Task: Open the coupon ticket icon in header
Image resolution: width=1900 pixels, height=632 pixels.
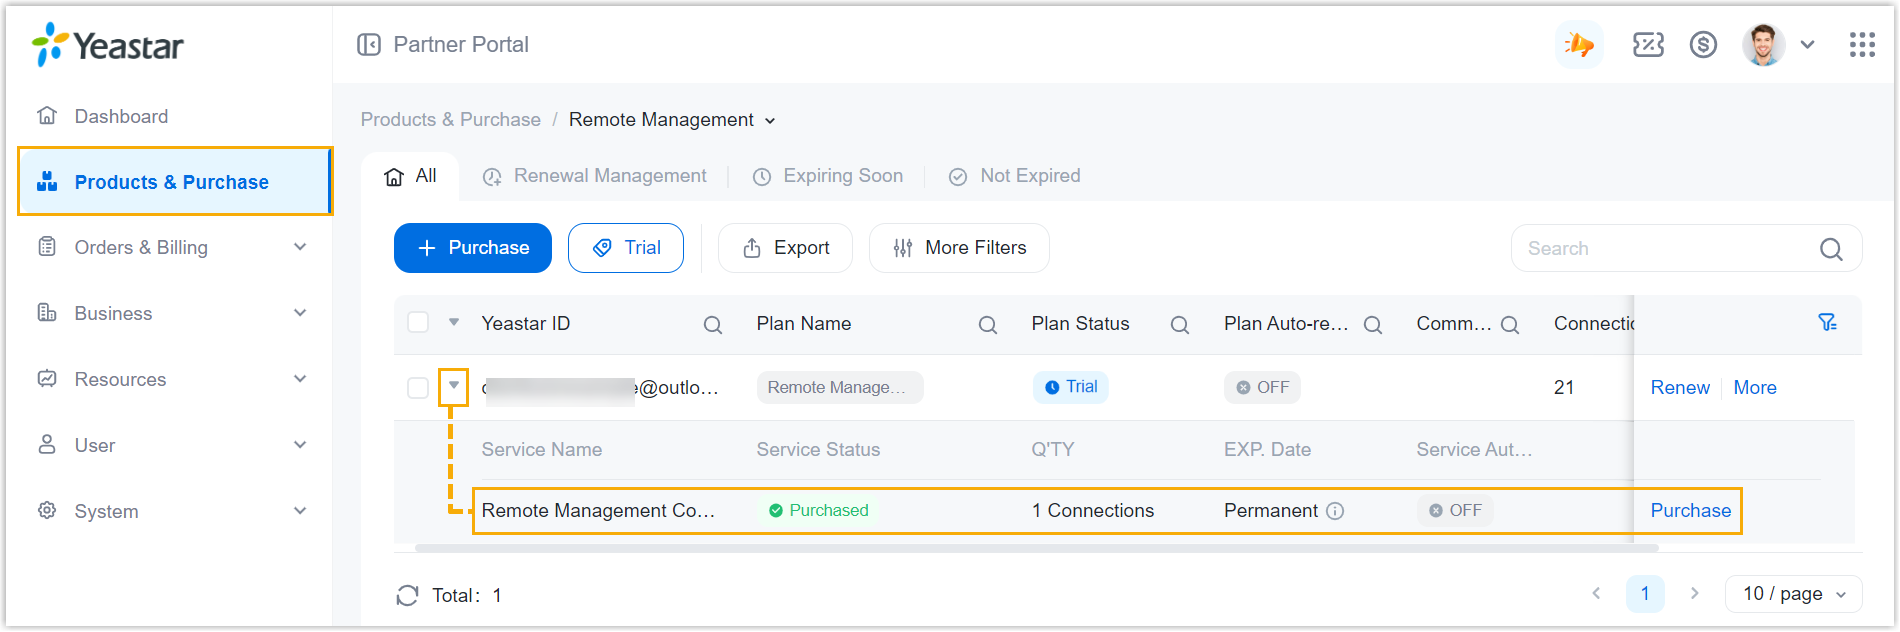Action: pyautogui.click(x=1648, y=45)
